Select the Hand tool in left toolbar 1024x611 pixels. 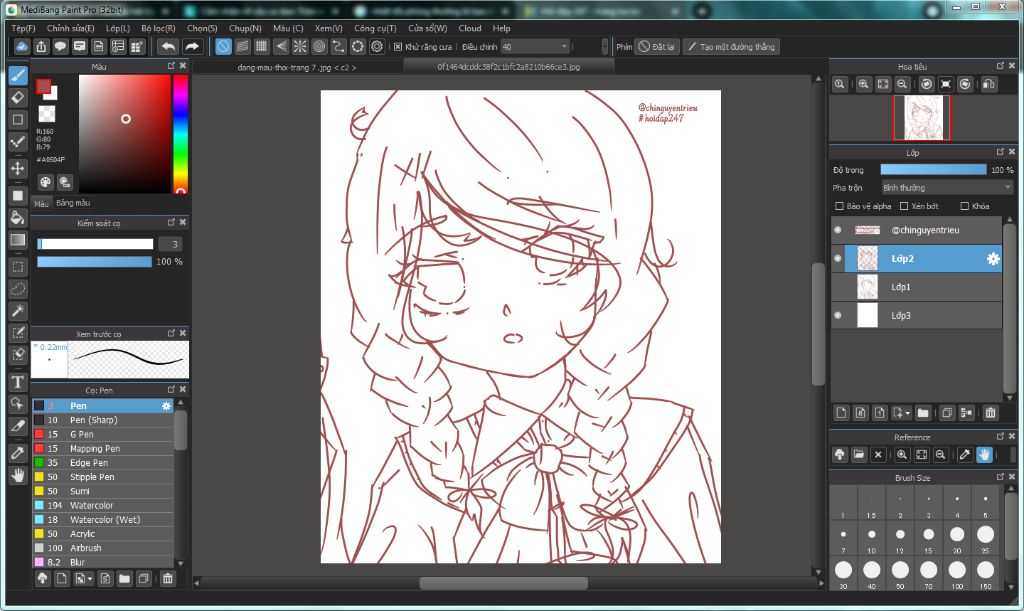click(x=18, y=475)
